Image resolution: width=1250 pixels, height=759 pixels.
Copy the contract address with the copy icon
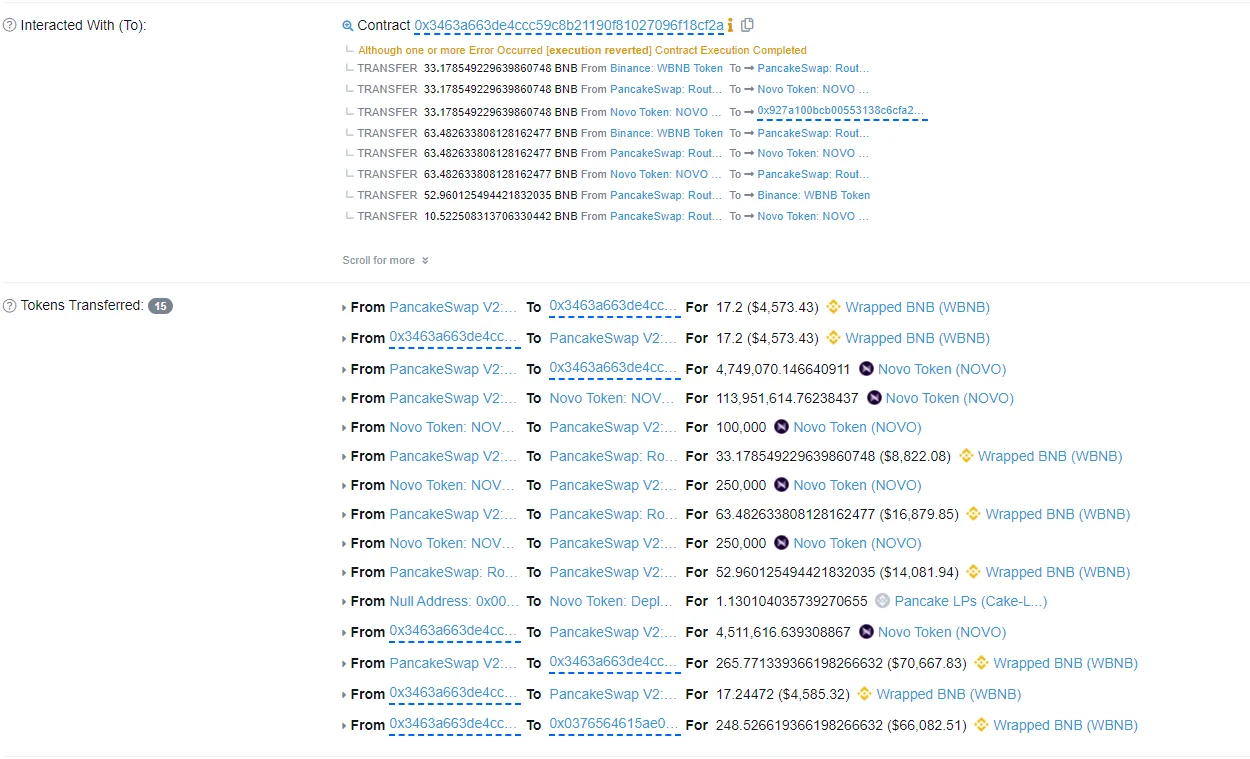coord(748,25)
